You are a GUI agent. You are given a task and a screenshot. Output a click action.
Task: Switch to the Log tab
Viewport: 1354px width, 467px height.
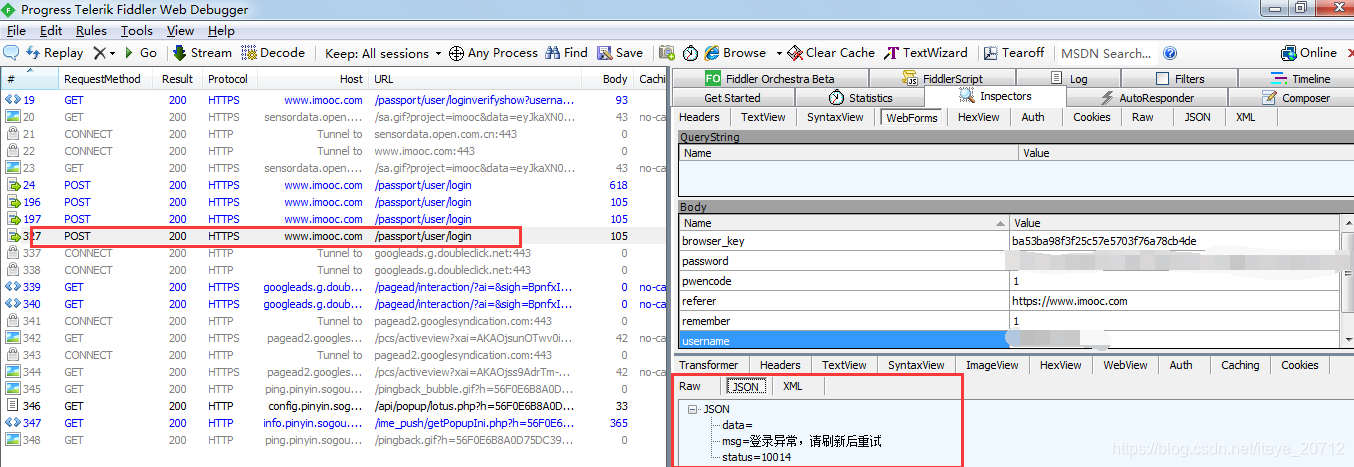pos(1069,78)
